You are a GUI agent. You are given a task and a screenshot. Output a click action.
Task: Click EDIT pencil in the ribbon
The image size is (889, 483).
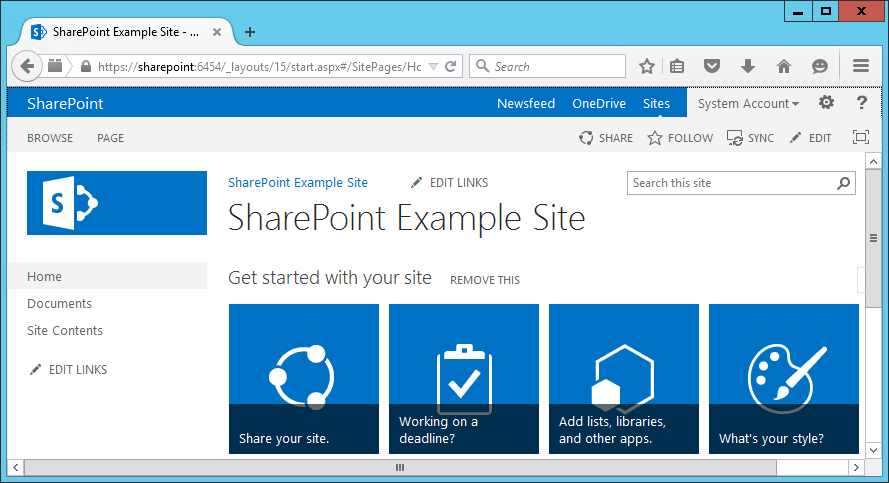(x=811, y=138)
